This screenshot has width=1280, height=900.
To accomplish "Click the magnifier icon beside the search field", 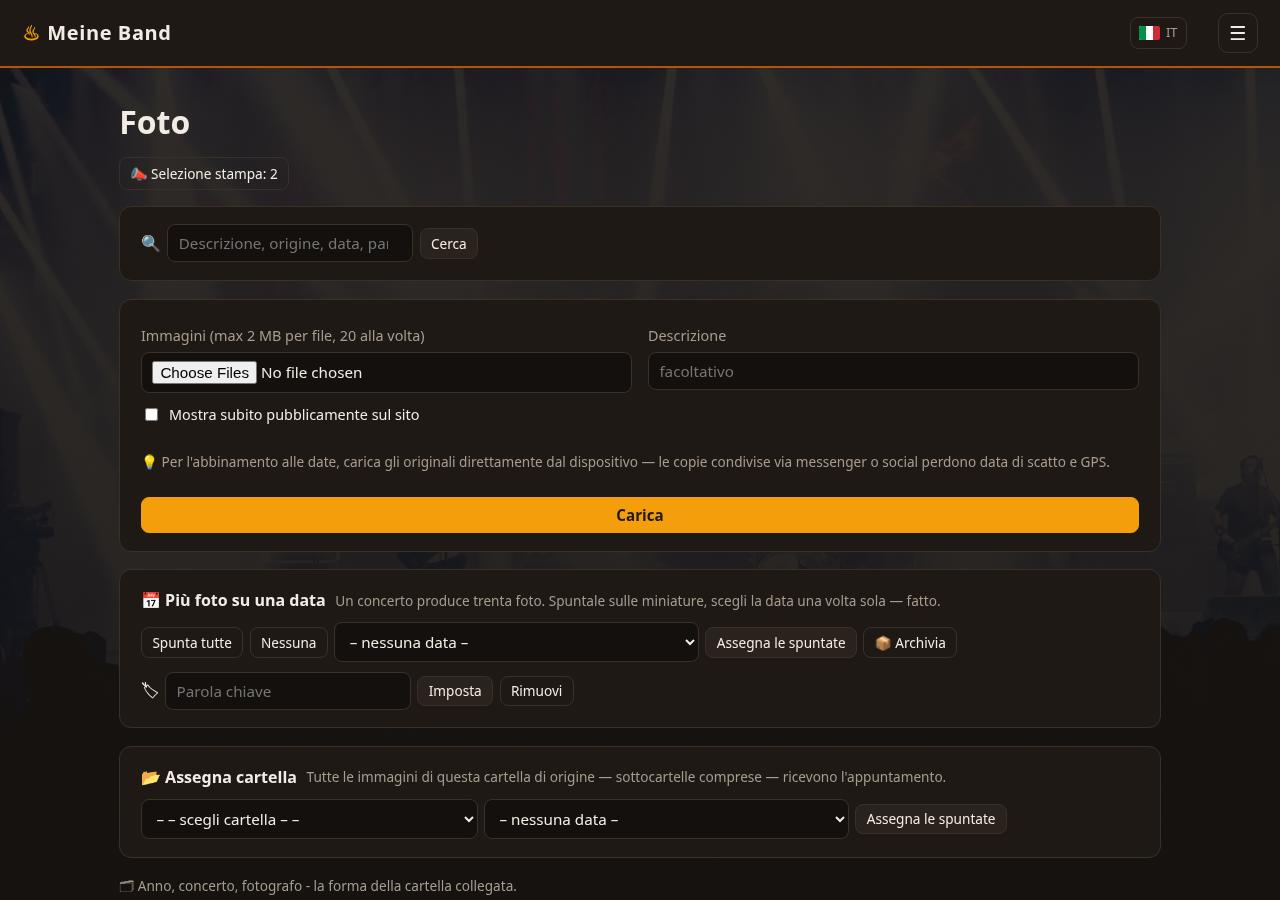I will pyautogui.click(x=150, y=243).
